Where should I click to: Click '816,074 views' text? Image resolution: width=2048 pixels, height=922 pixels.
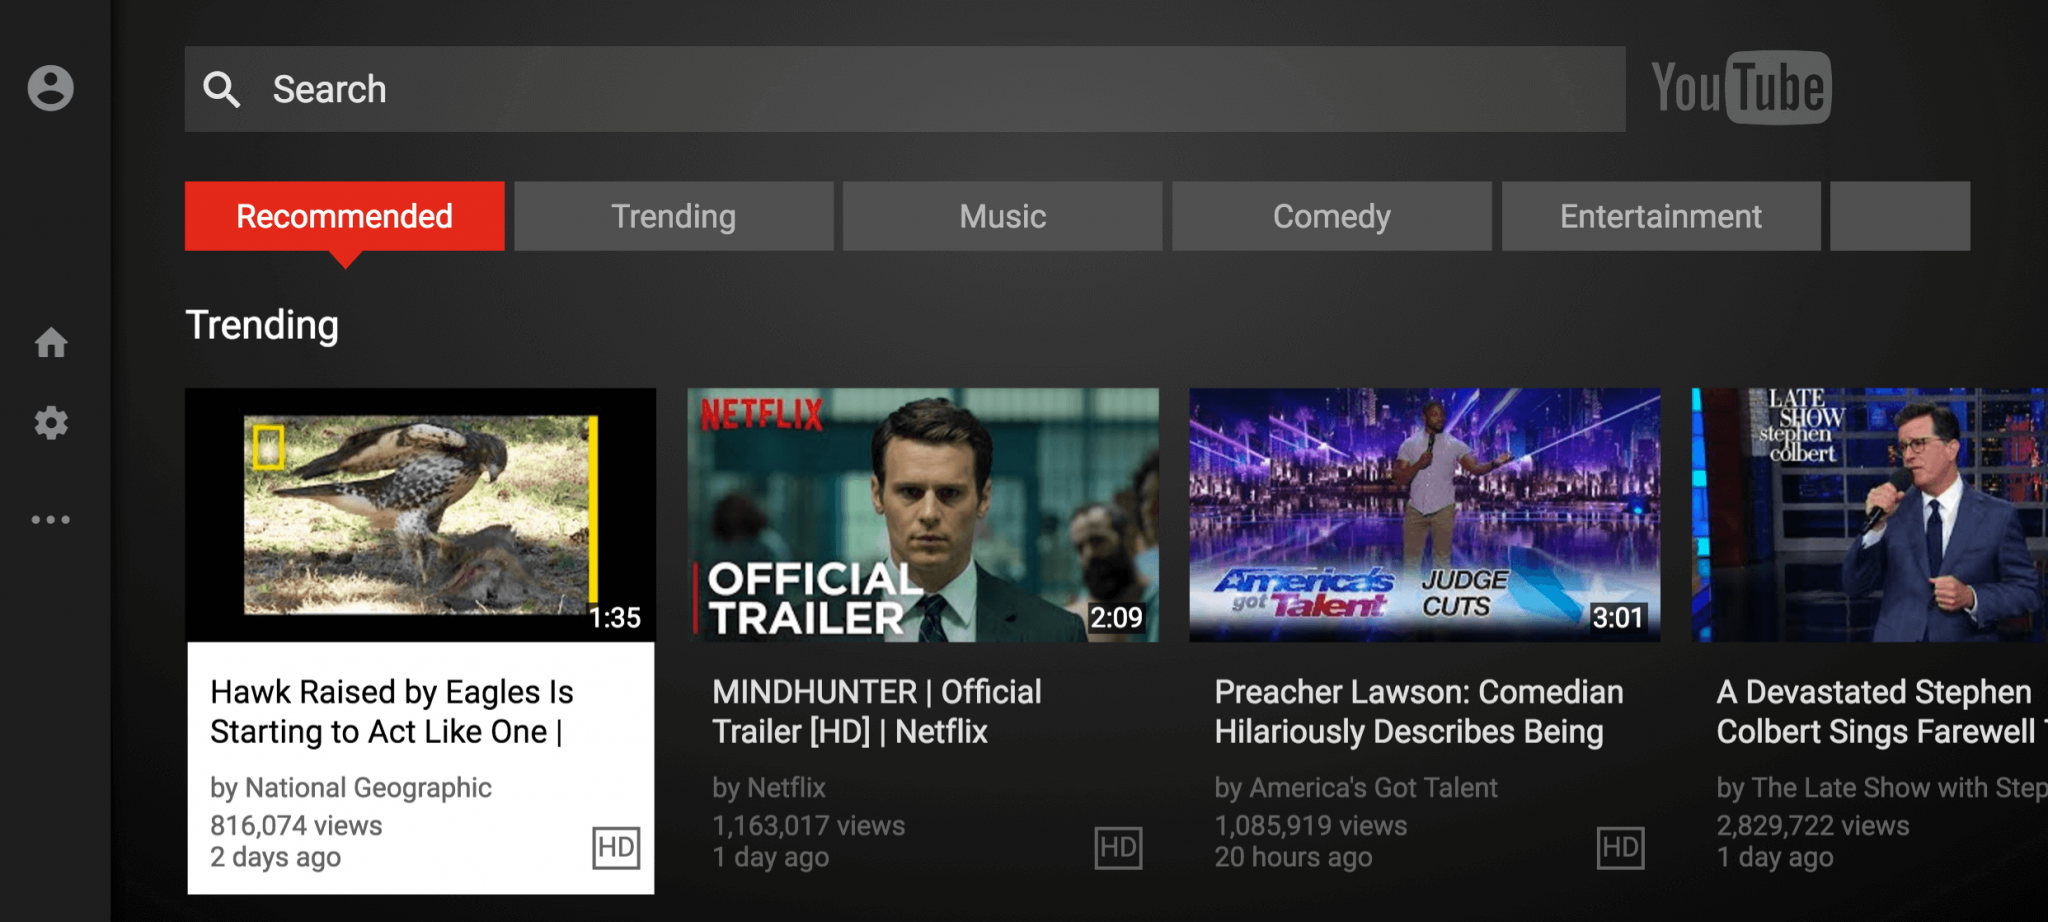(296, 826)
